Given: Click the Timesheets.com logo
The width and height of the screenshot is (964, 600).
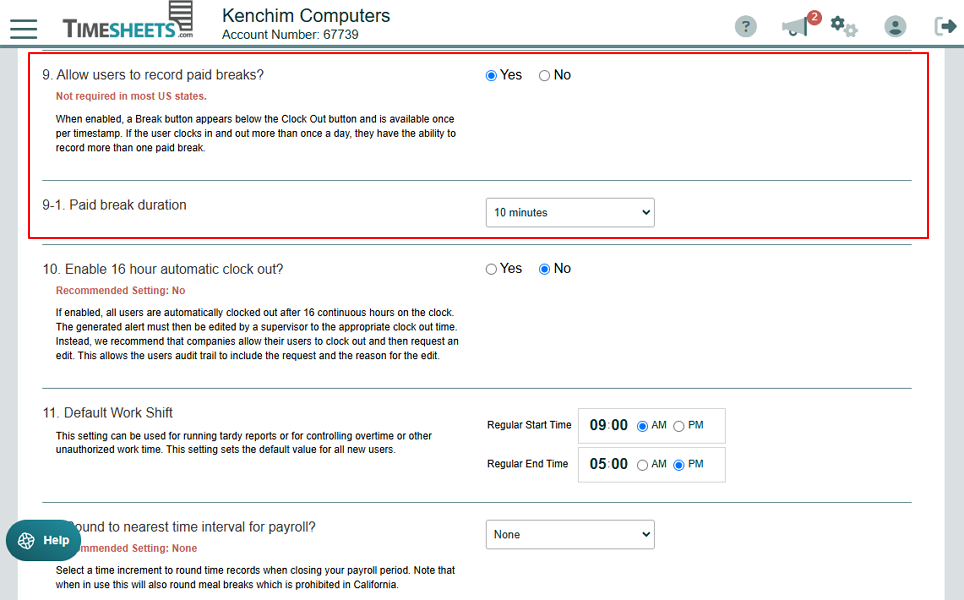Looking at the screenshot, I should 128,21.
